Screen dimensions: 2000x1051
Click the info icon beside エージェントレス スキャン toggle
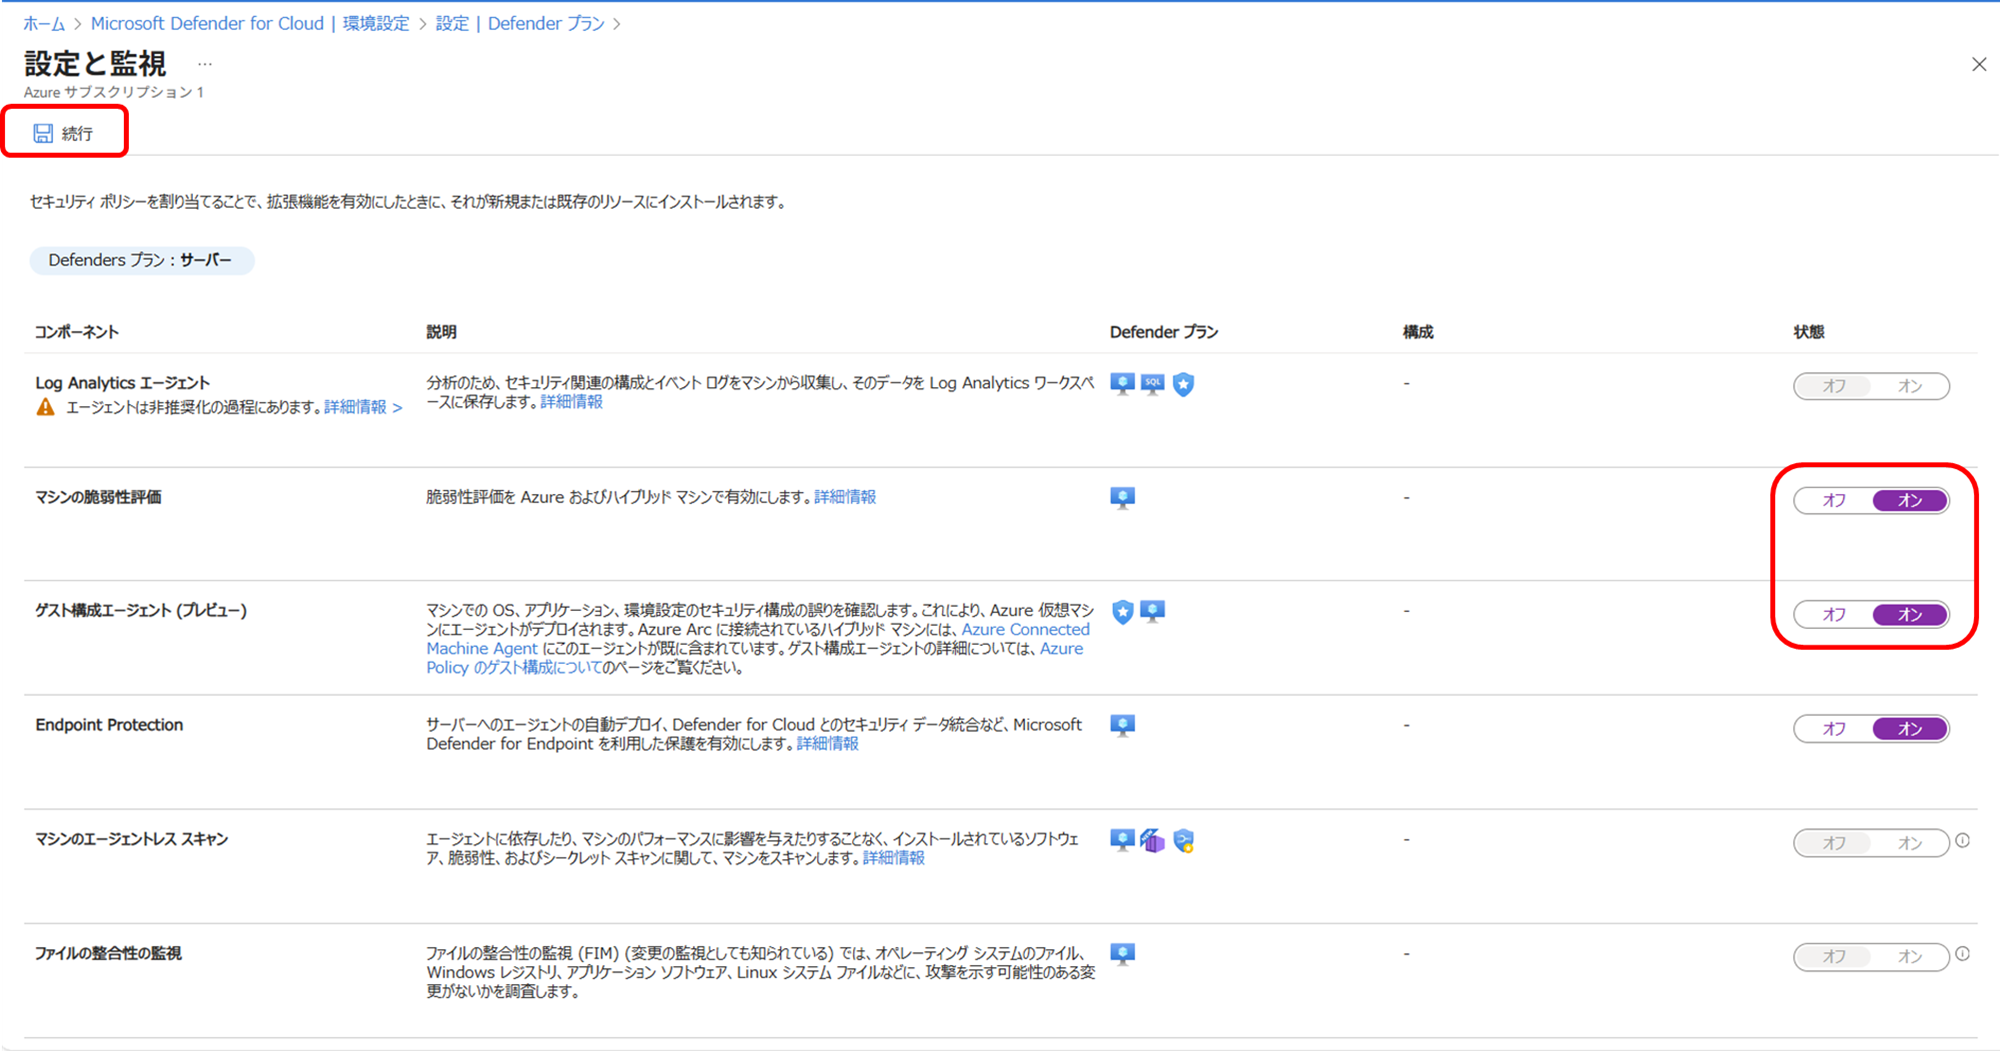point(1963,841)
